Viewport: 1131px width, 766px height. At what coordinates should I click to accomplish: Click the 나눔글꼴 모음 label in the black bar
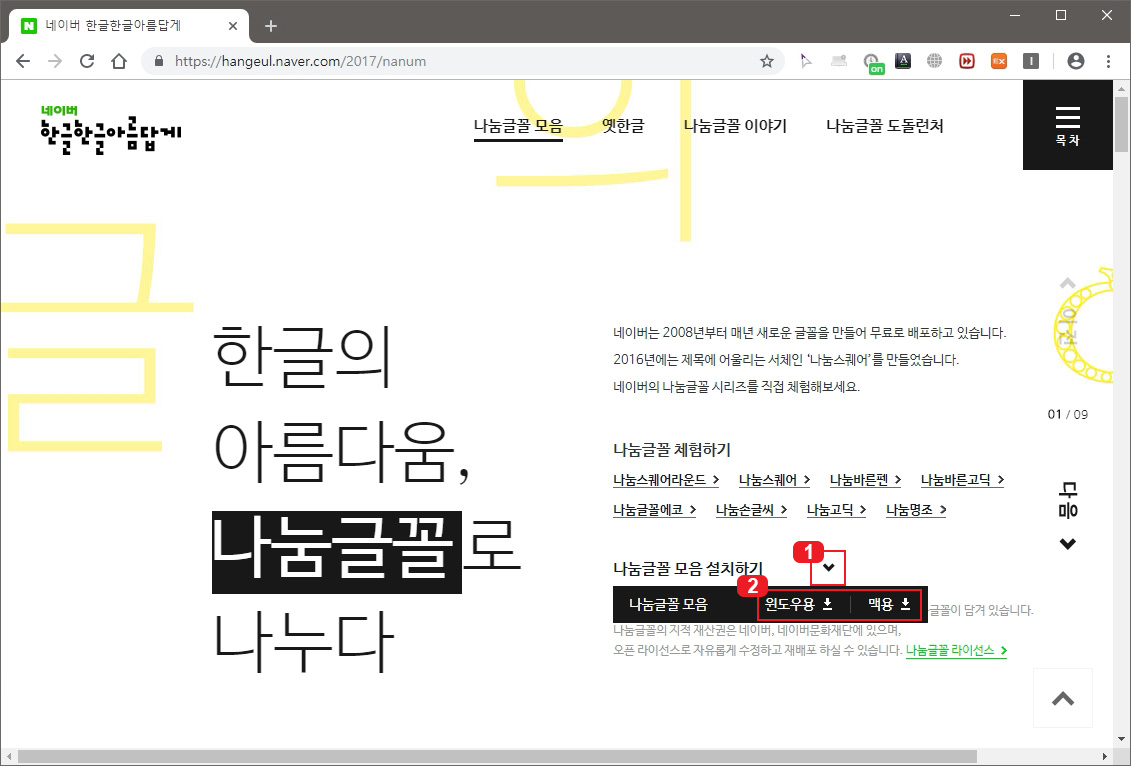(668, 604)
